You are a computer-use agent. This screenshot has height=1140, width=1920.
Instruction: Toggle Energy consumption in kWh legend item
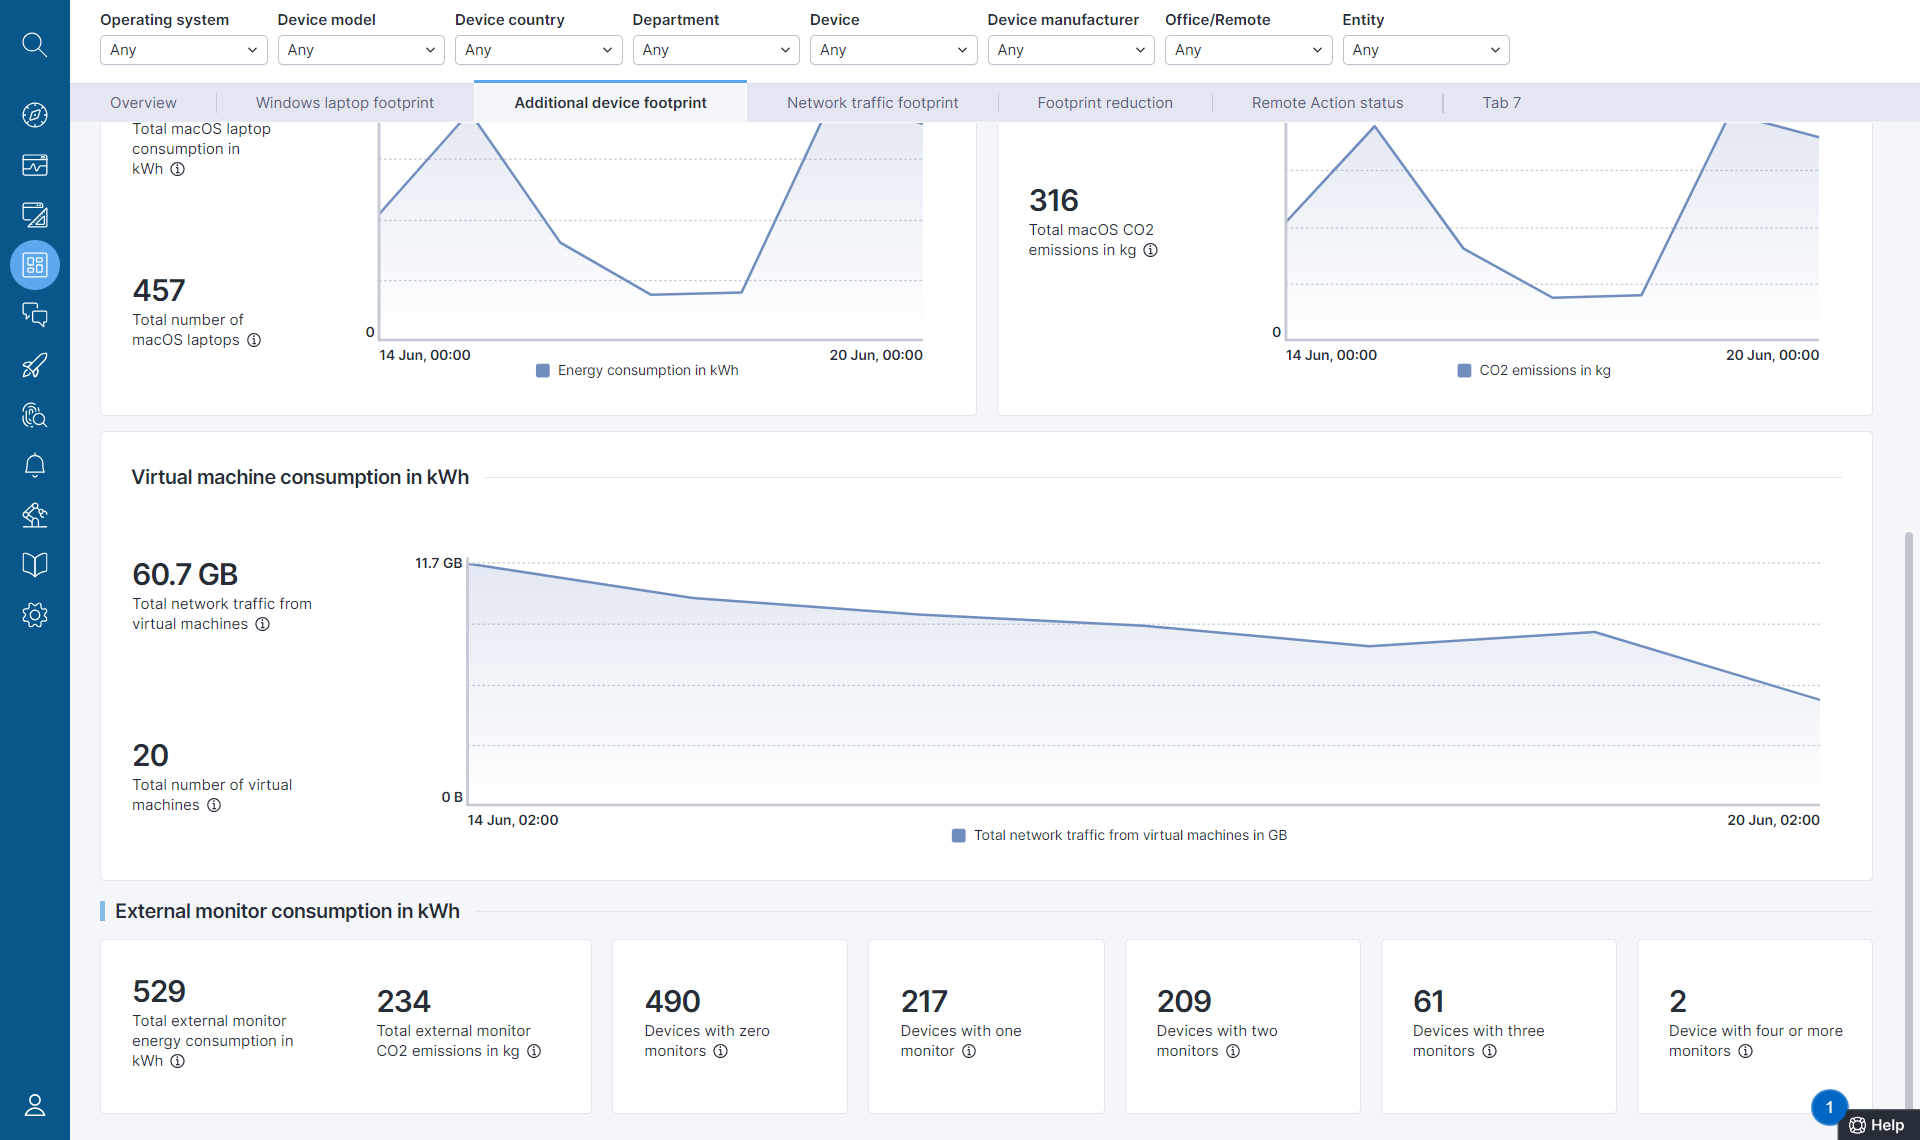coord(637,370)
